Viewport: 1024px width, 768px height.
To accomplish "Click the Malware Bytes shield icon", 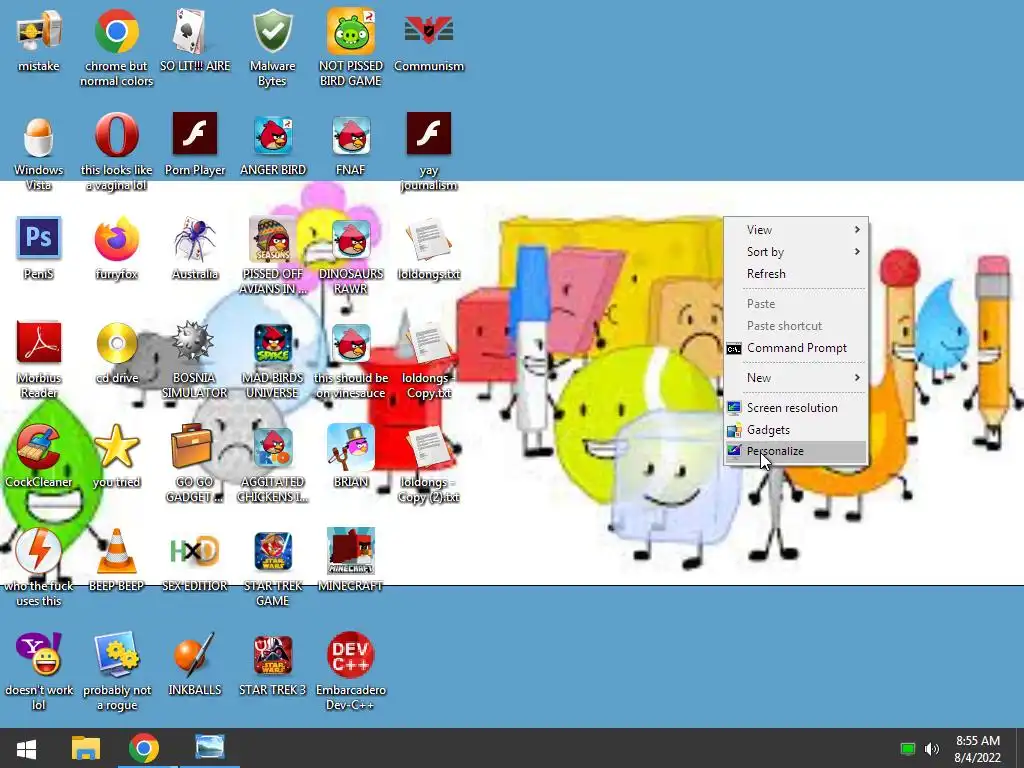I will [272, 31].
